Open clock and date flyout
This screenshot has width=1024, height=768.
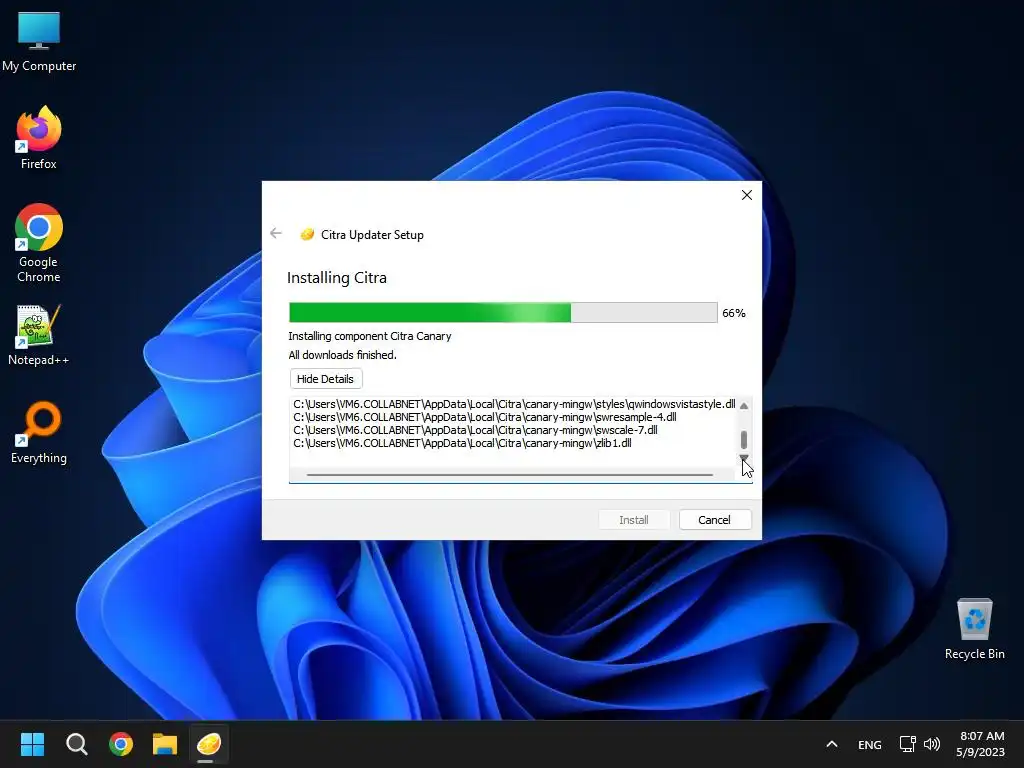981,744
